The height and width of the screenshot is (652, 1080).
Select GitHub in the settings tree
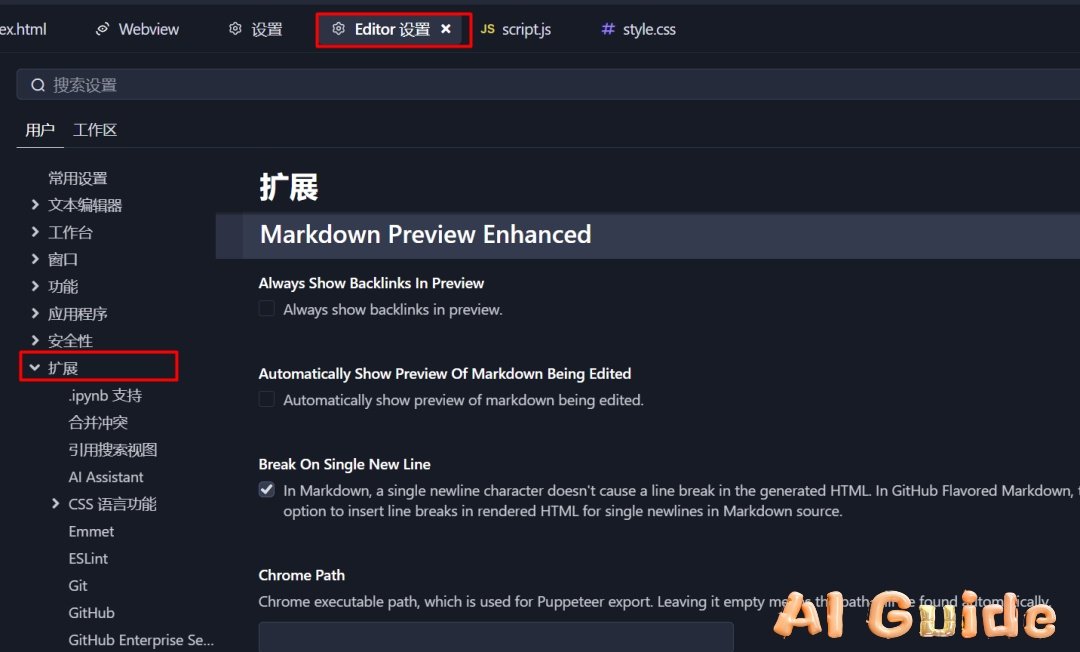pyautogui.click(x=92, y=613)
